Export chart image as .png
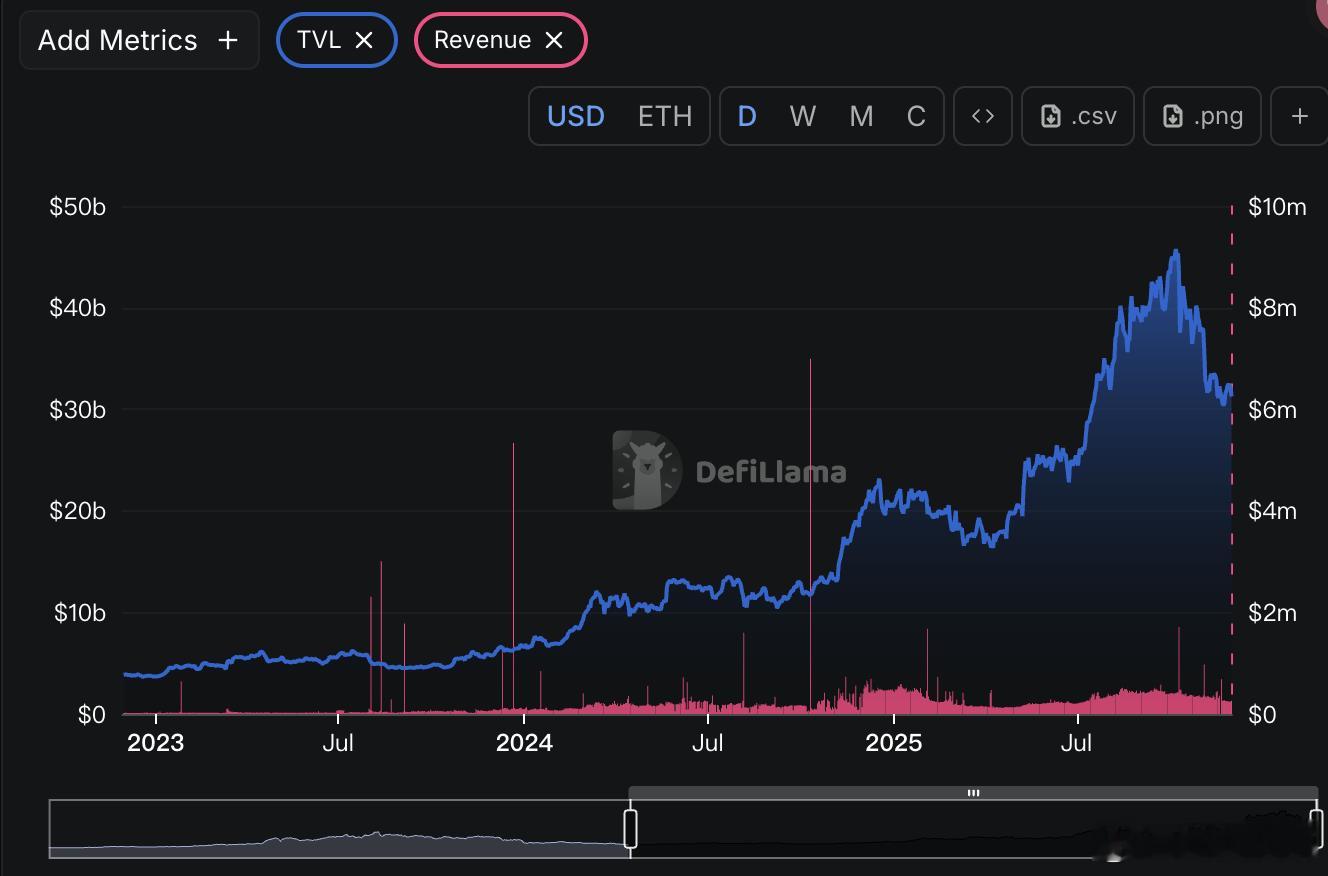The image size is (1328, 876). 1201,116
